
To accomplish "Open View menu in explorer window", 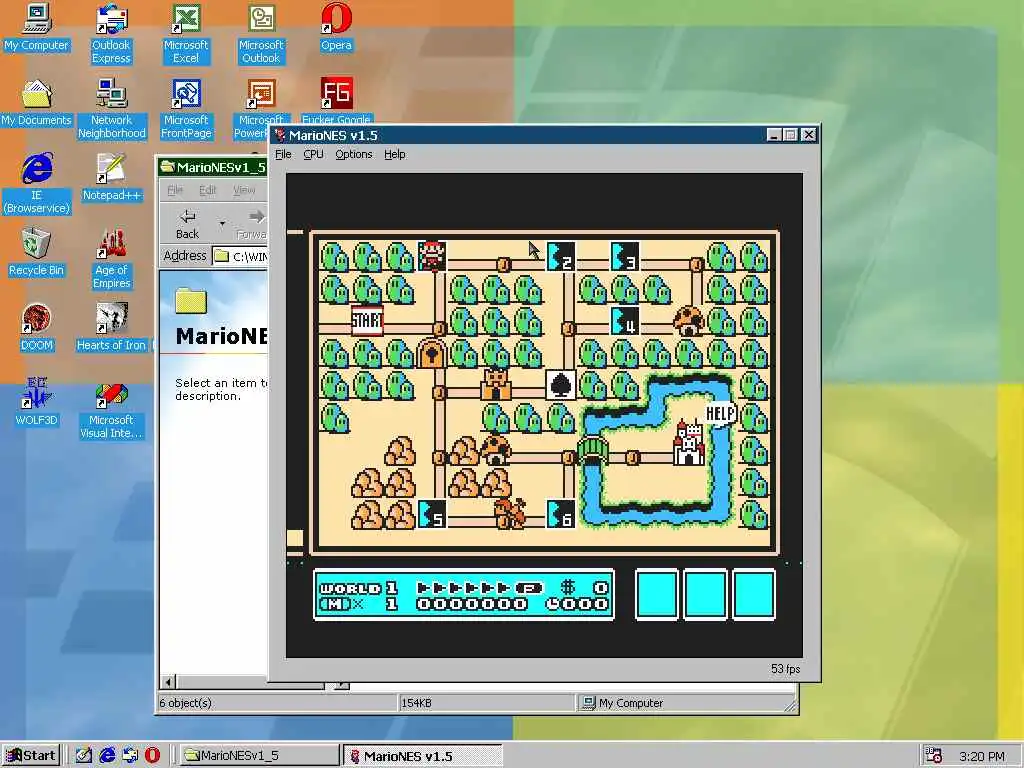I will coord(244,190).
